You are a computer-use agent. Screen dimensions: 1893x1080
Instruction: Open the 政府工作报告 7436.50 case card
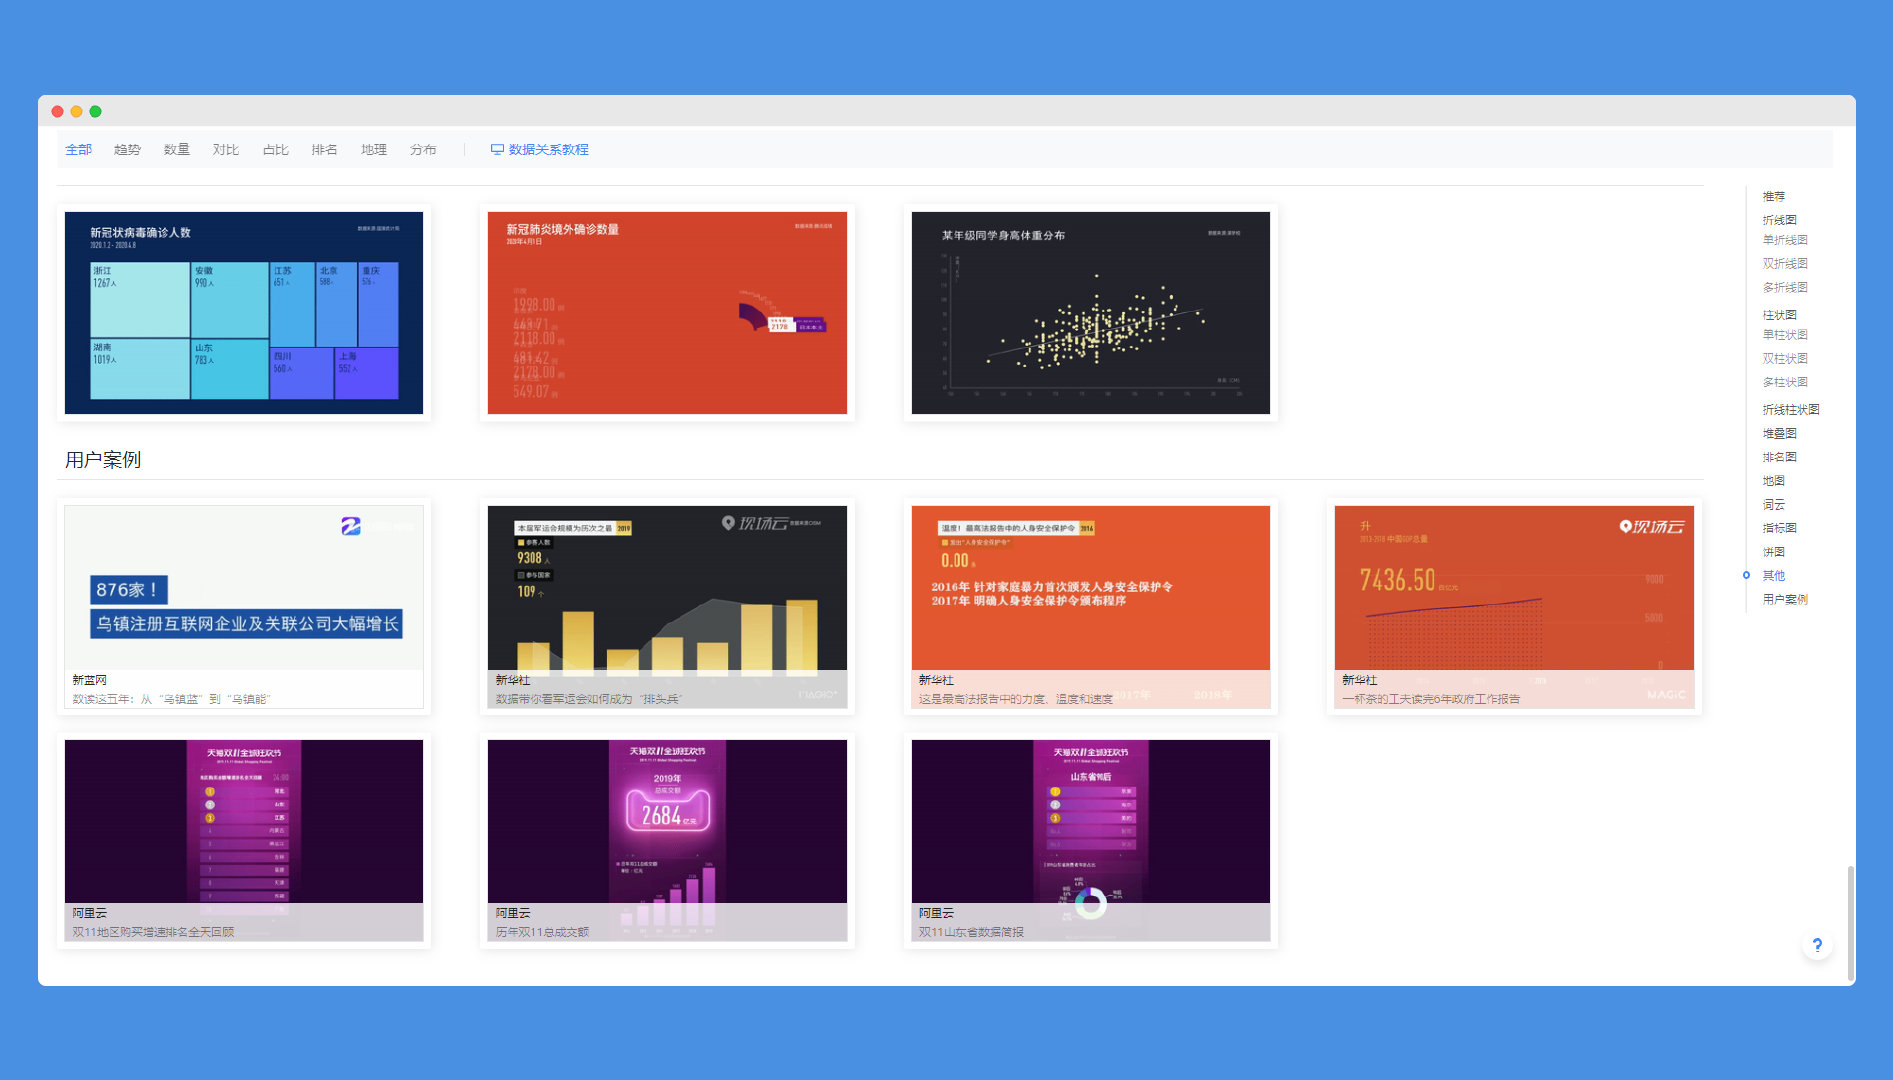coord(1514,607)
